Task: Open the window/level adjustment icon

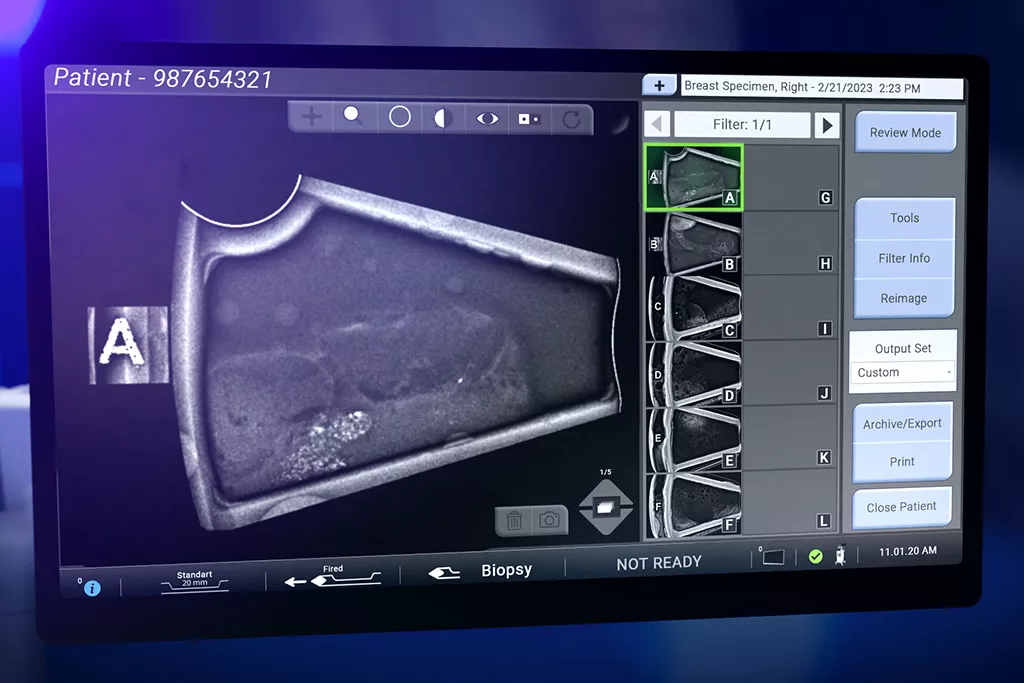Action: pos(528,117)
